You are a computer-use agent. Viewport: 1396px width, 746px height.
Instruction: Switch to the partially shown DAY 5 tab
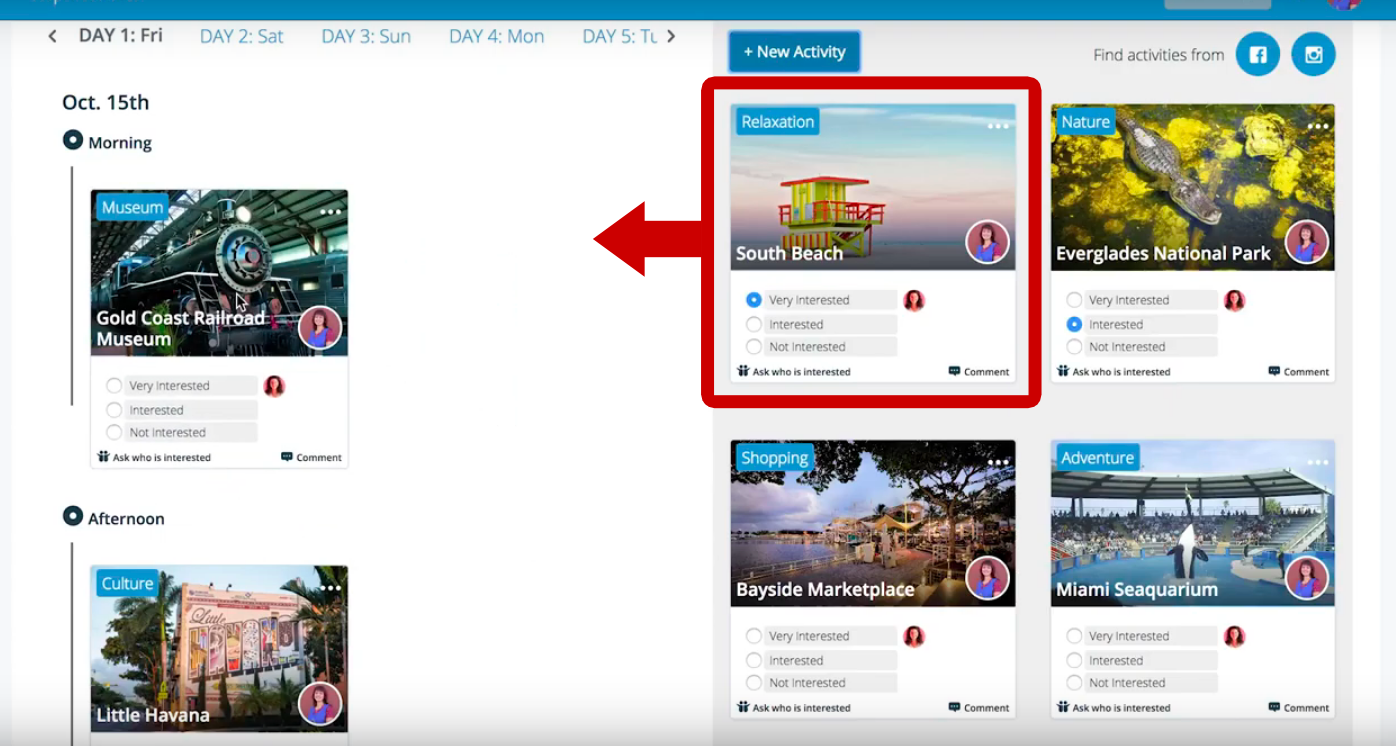(620, 36)
